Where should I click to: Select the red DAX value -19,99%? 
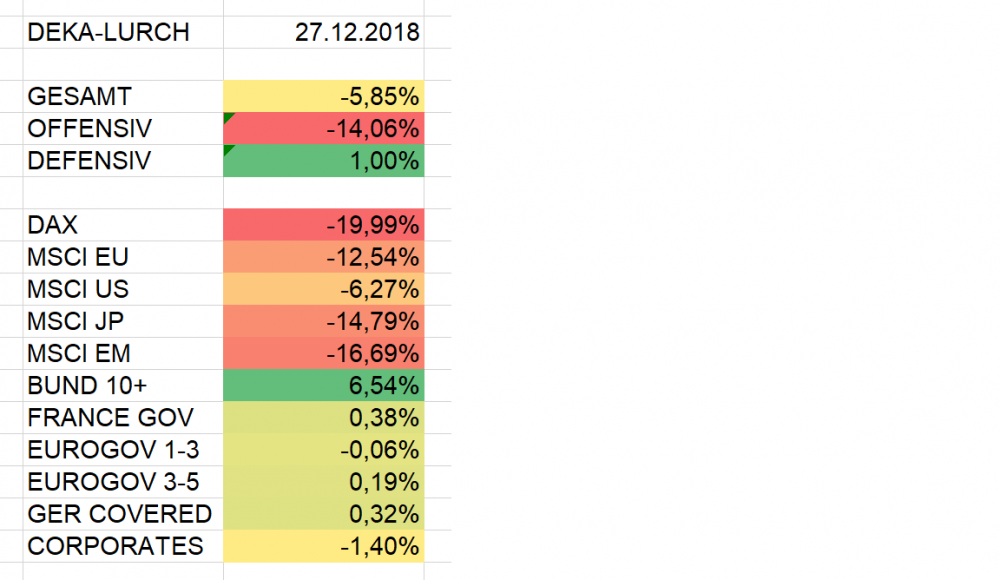[x=324, y=225]
